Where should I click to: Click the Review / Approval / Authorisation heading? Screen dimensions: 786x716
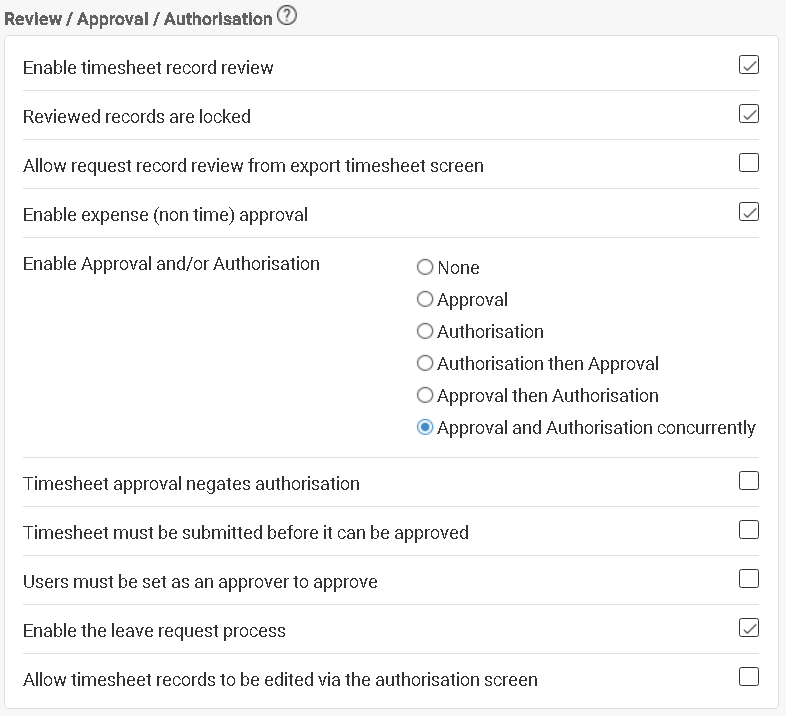tap(138, 19)
